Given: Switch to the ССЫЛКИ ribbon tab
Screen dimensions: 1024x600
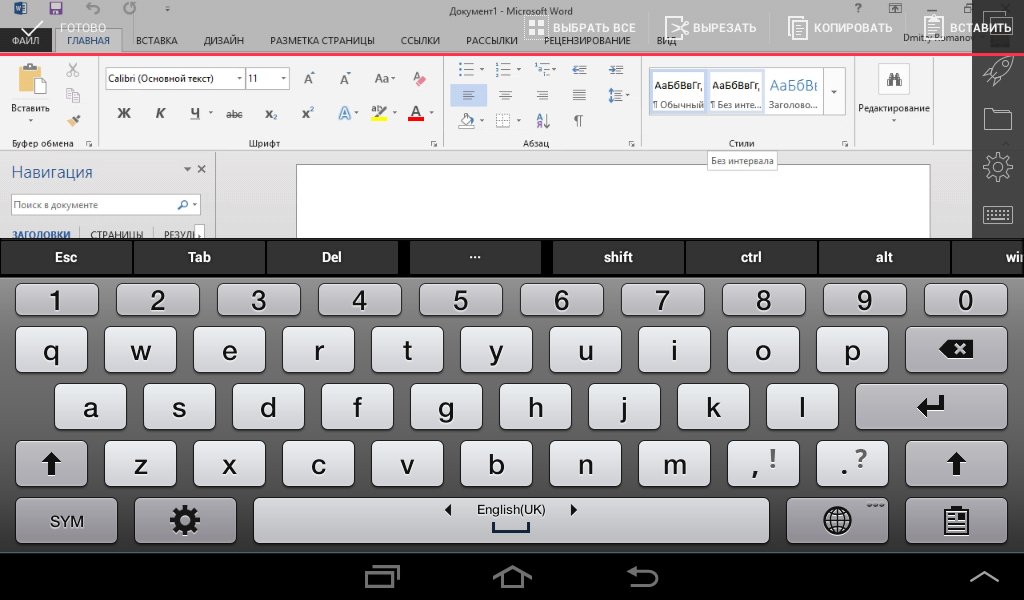Looking at the screenshot, I should [x=420, y=40].
